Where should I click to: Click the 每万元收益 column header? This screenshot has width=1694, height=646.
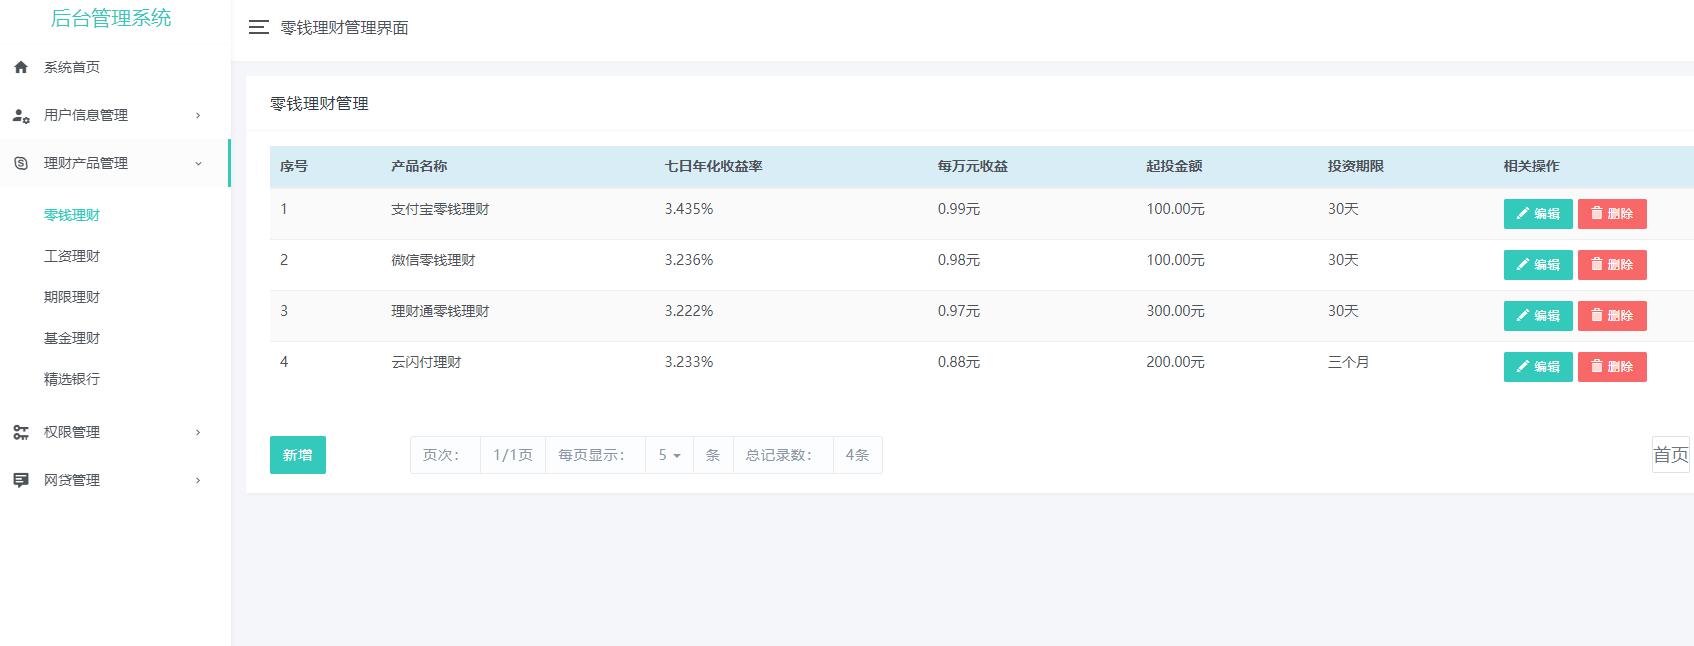pyautogui.click(x=973, y=166)
